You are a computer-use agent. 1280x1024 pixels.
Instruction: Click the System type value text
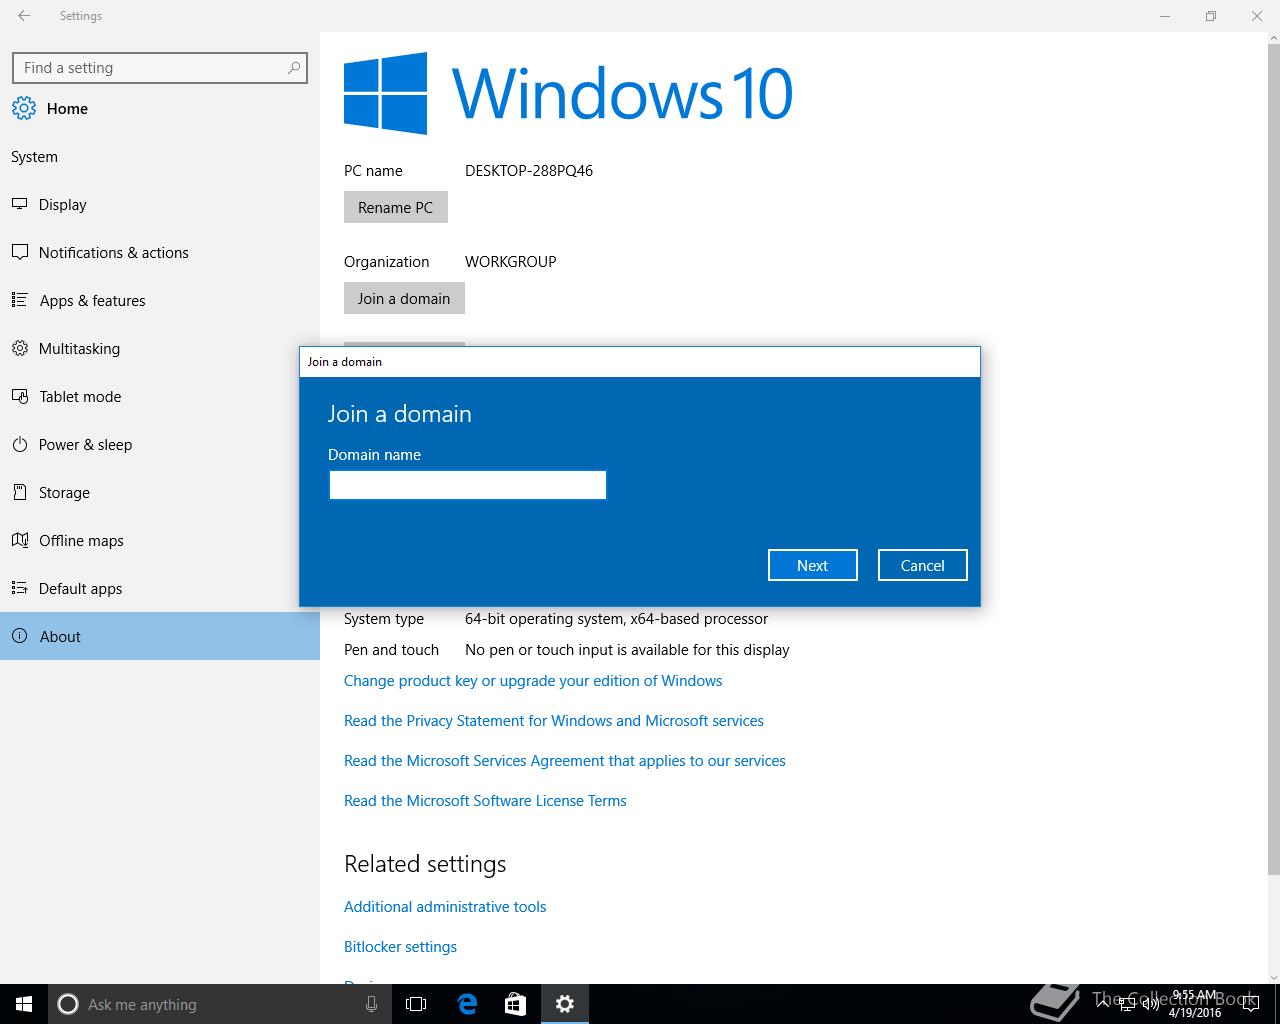[x=616, y=618]
